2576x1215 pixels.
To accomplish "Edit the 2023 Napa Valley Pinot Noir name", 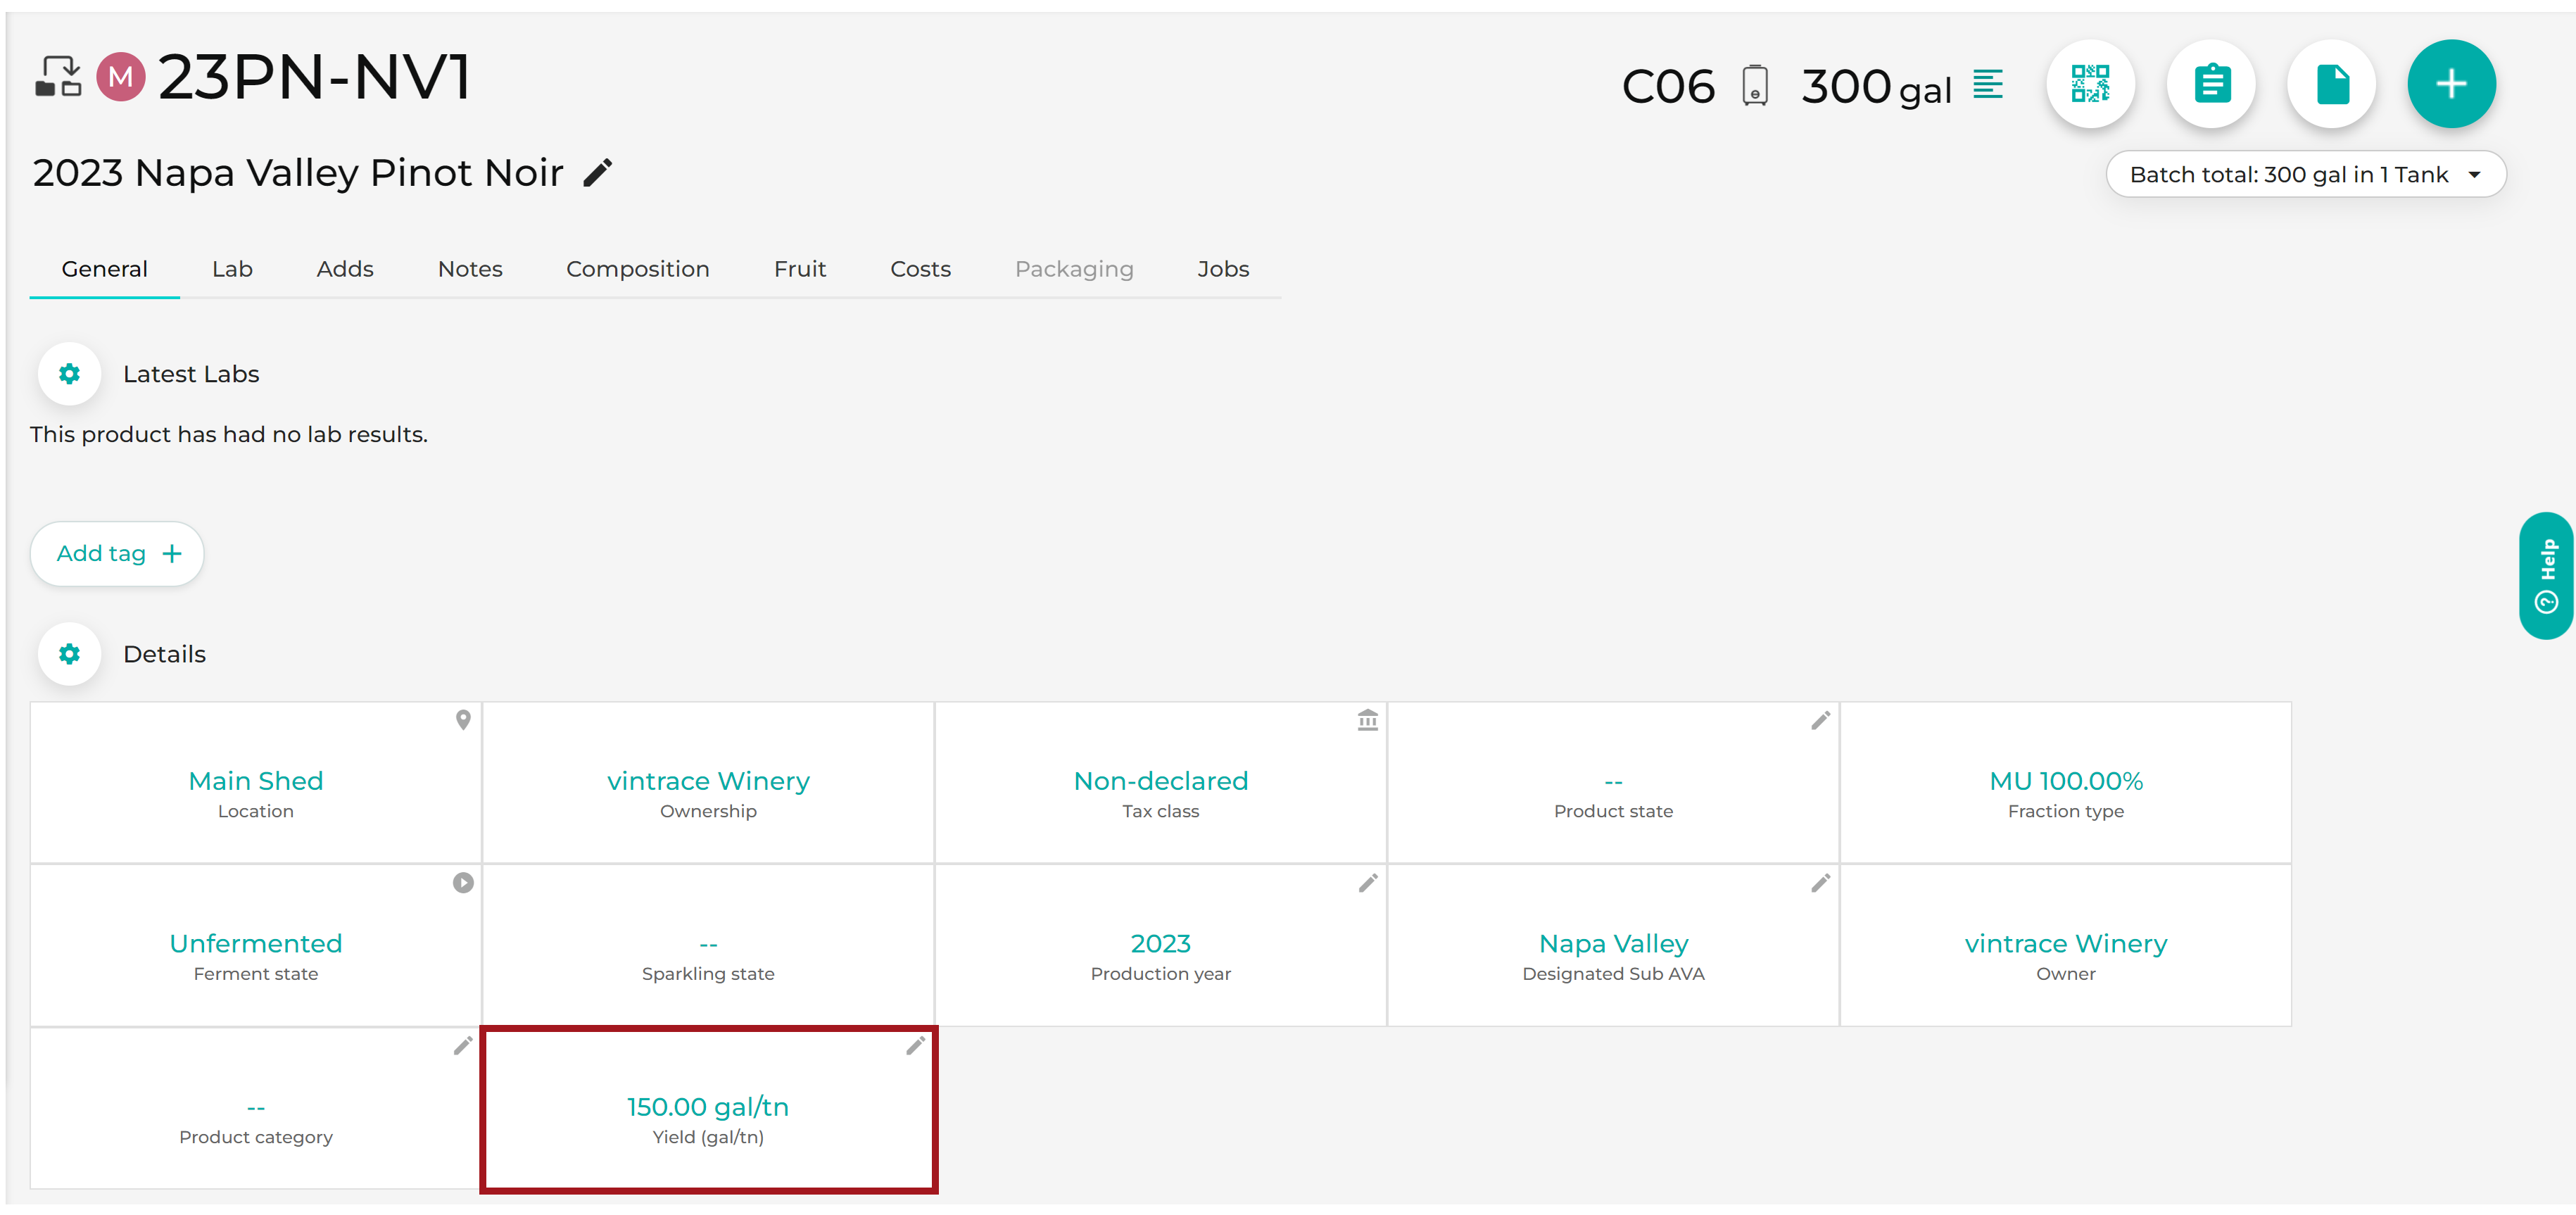I will 598,172.
